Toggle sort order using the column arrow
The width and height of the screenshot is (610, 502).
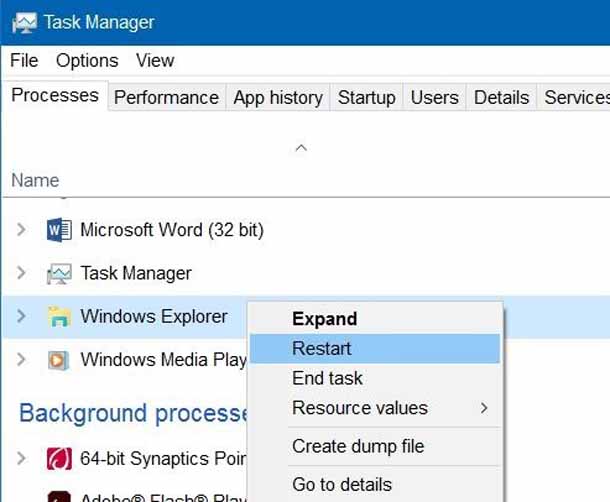tap(301, 148)
